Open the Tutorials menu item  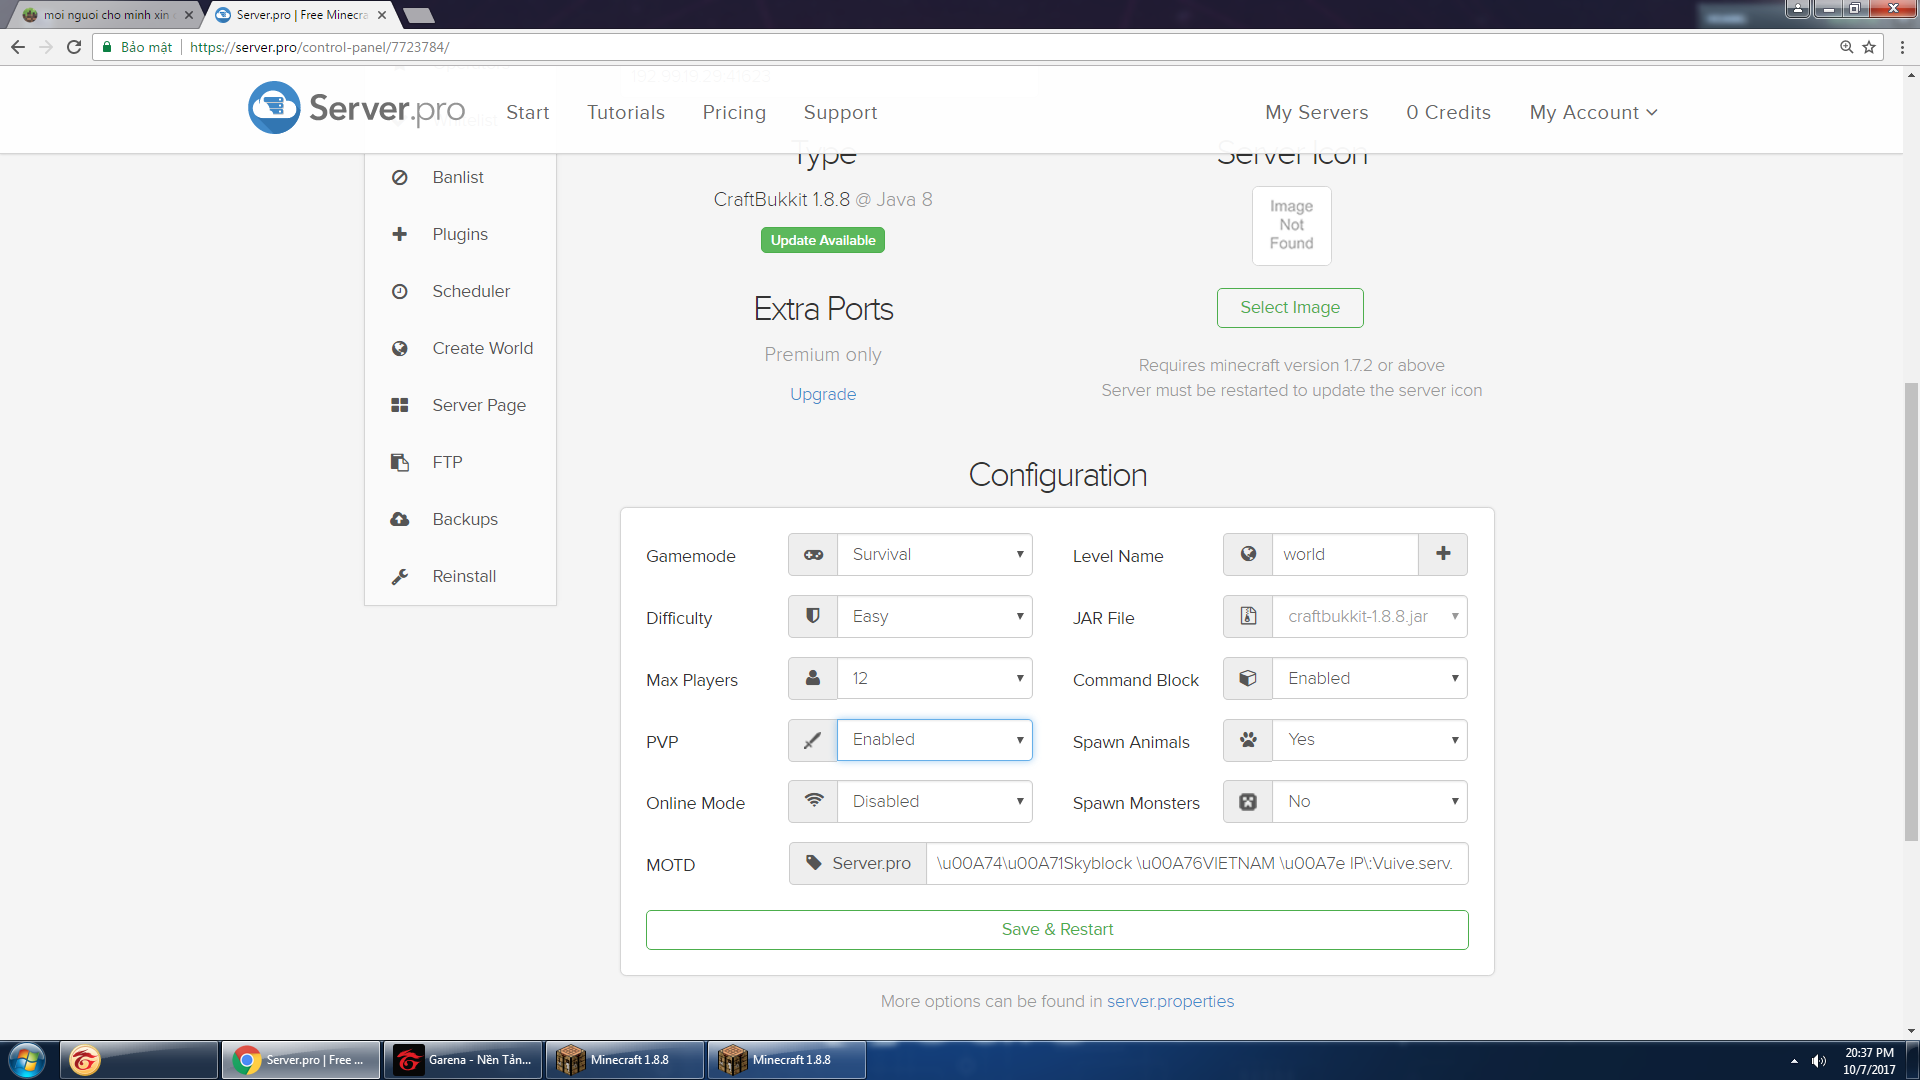(625, 112)
